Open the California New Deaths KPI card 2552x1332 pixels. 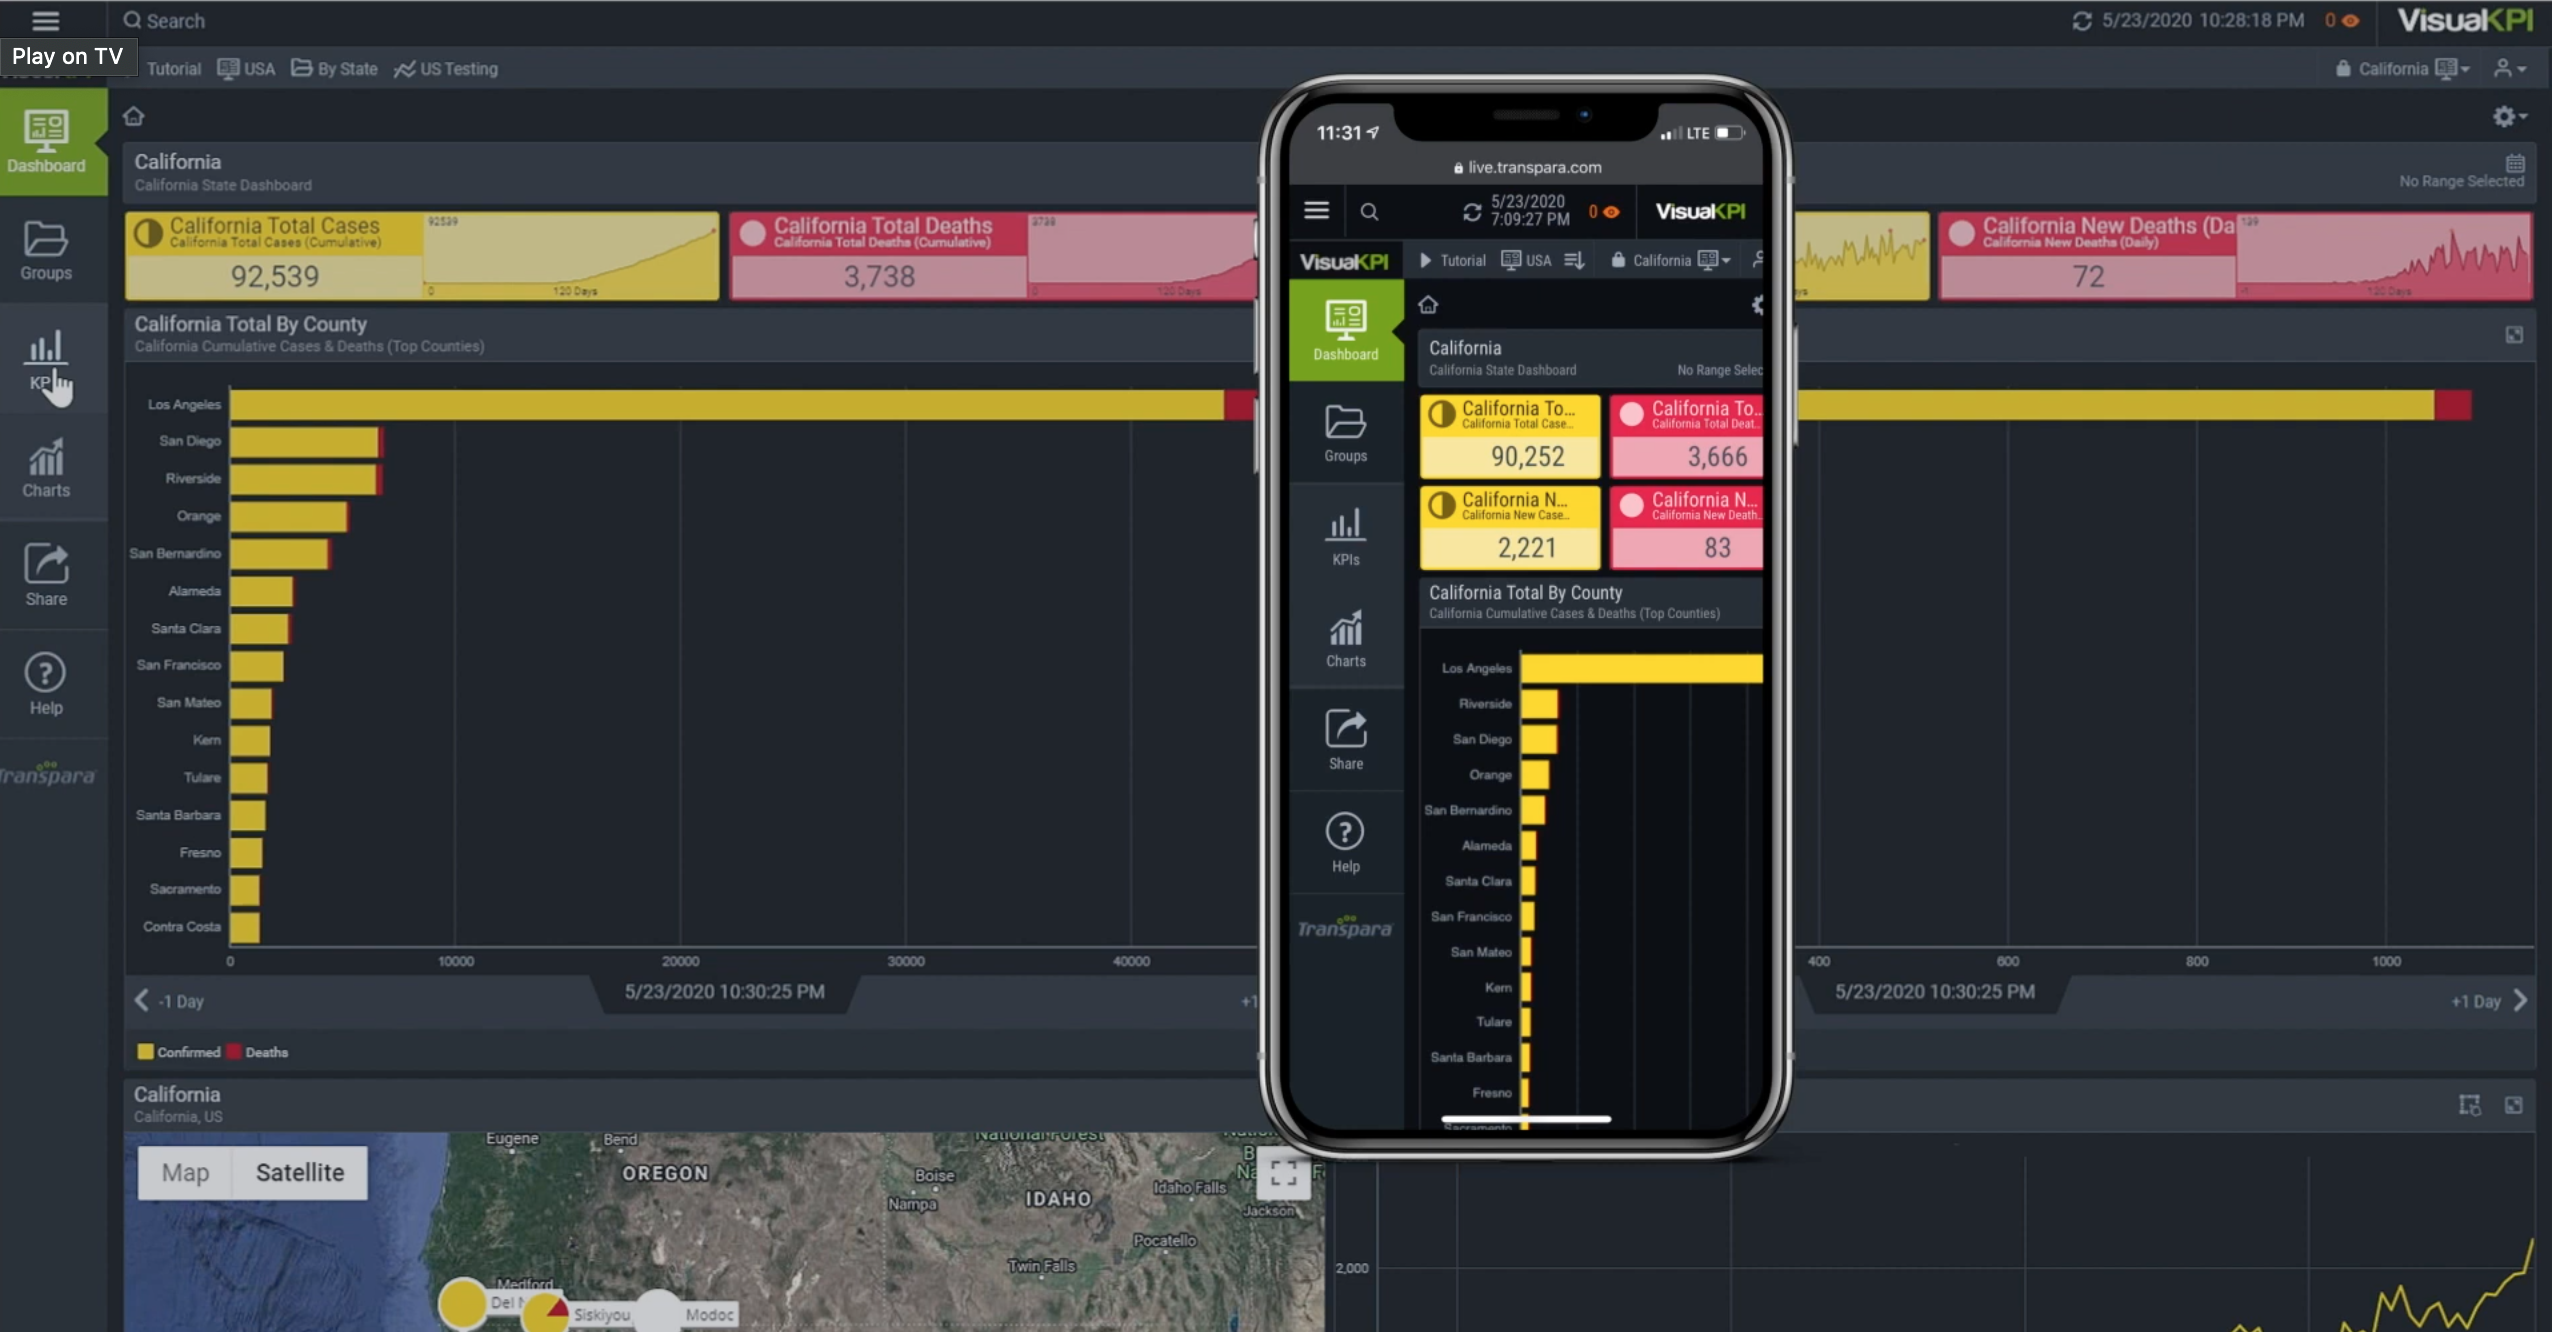point(2235,256)
